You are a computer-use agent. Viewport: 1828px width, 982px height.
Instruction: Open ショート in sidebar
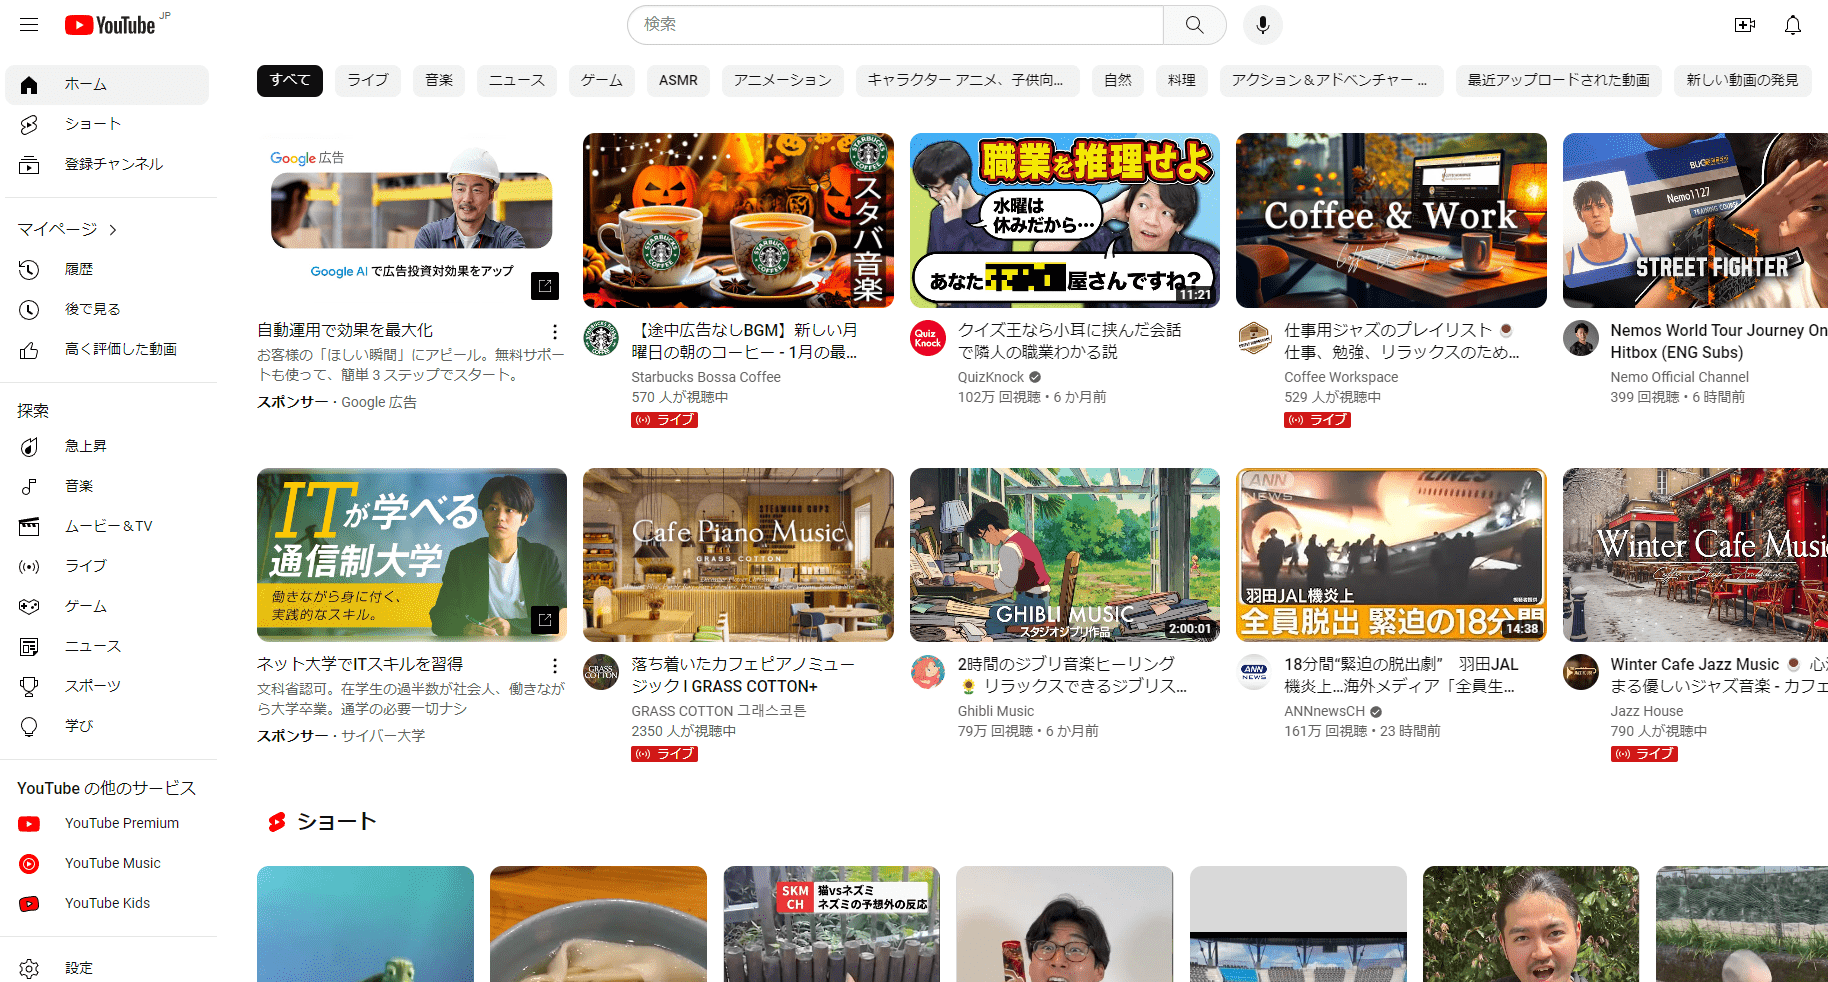[107, 125]
